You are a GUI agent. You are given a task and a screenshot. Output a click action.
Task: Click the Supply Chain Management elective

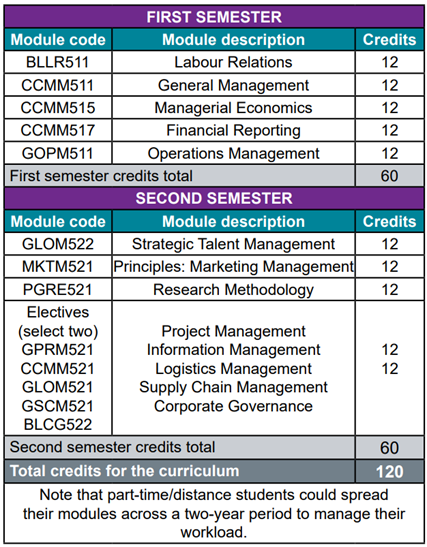point(233,388)
